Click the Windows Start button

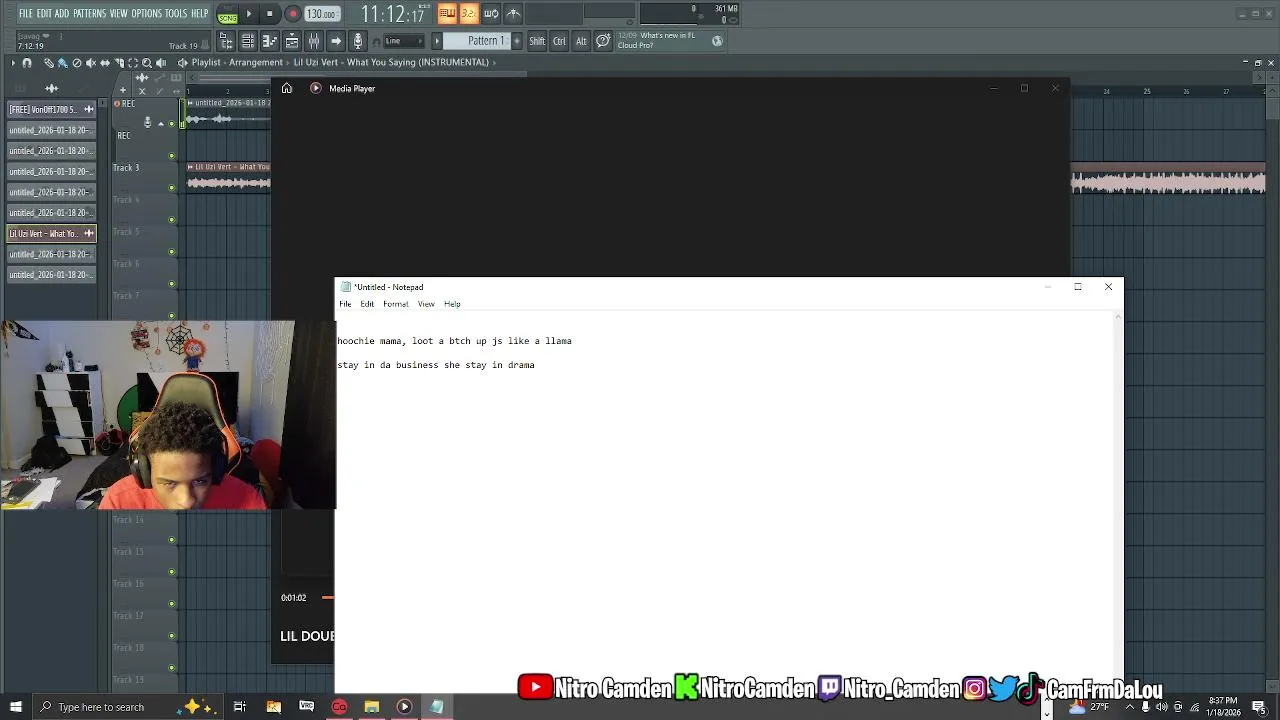pyautogui.click(x=15, y=707)
